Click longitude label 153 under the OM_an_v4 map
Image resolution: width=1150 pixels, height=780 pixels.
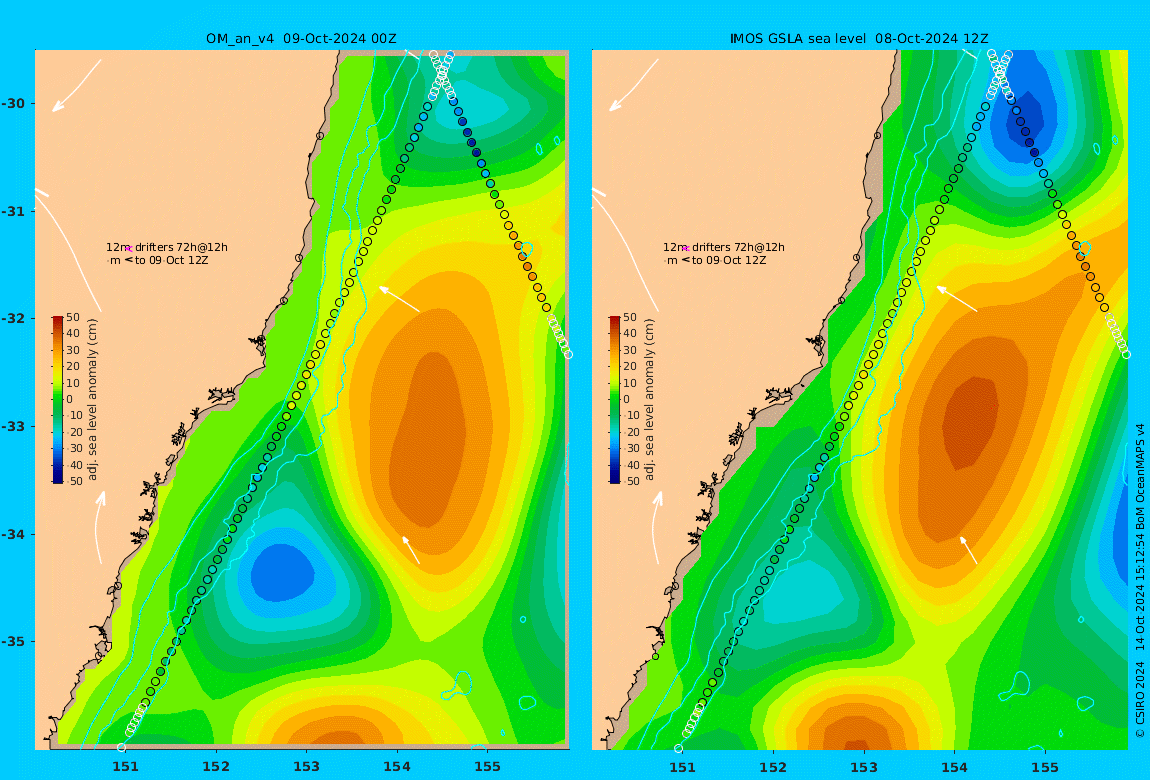307,767
